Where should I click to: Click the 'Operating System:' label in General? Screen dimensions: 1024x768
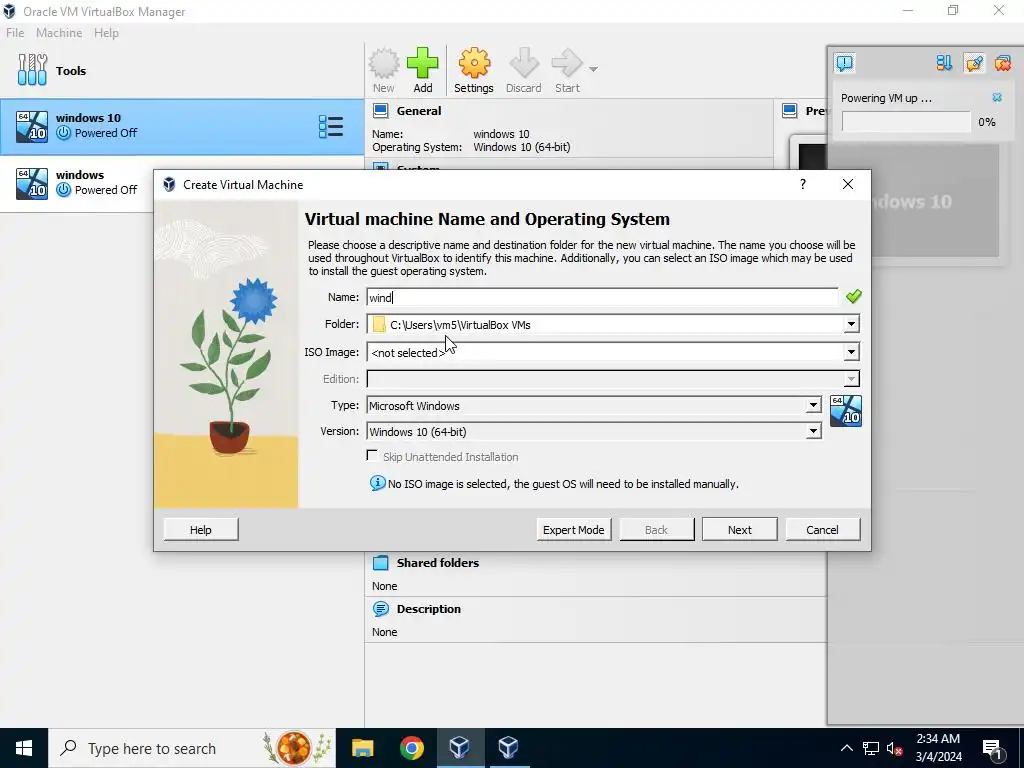click(417, 147)
